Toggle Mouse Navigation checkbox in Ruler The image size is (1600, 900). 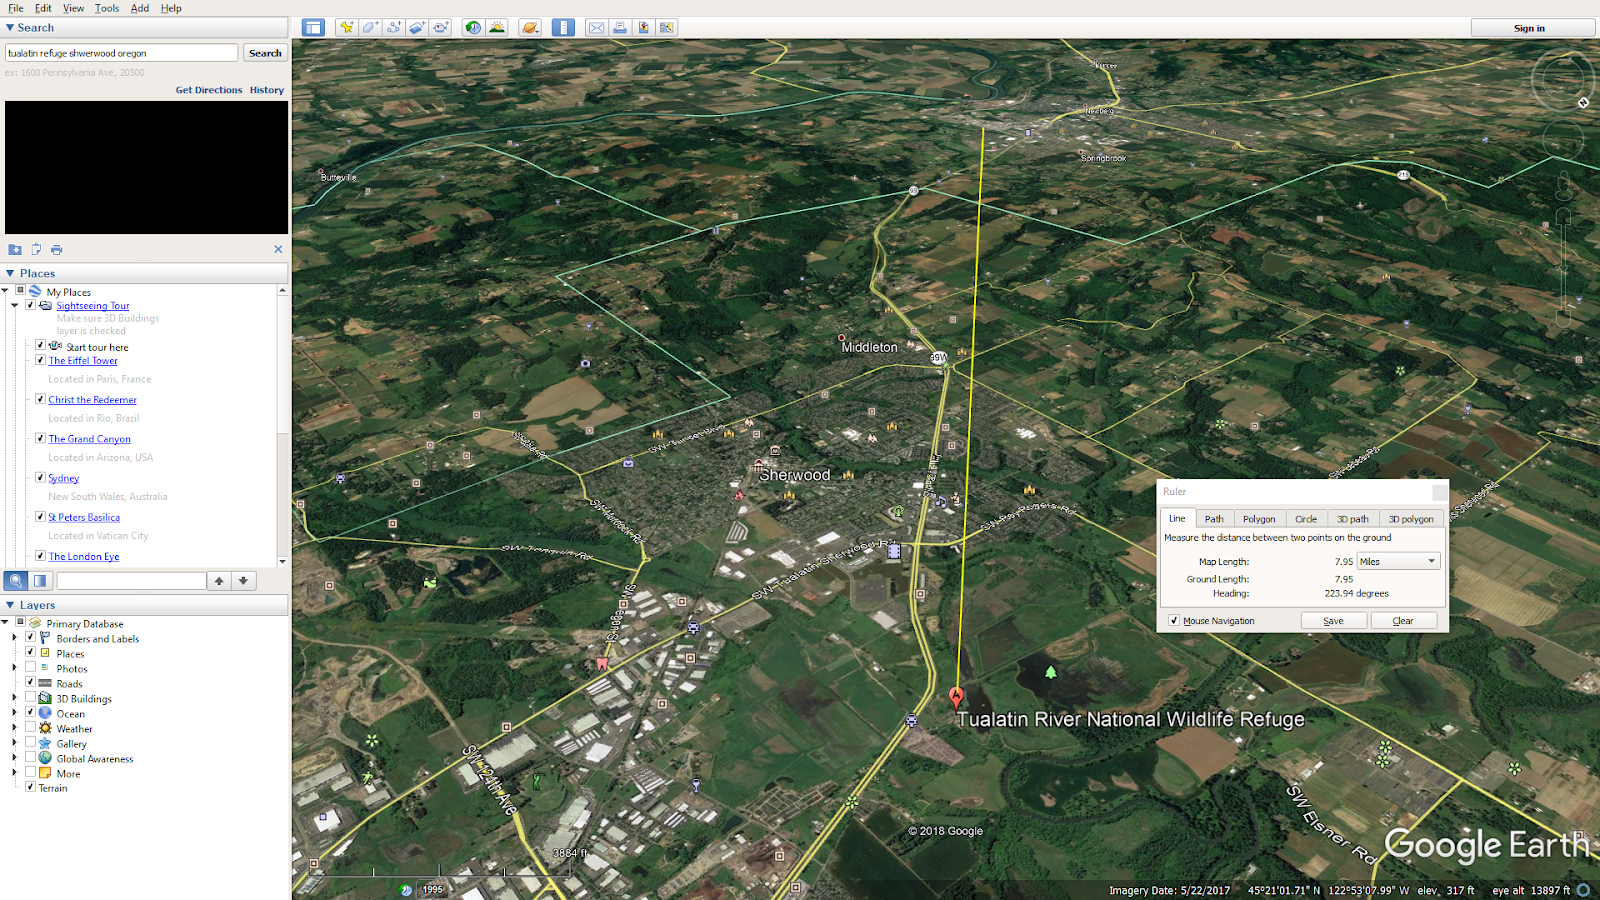[x=1174, y=621]
